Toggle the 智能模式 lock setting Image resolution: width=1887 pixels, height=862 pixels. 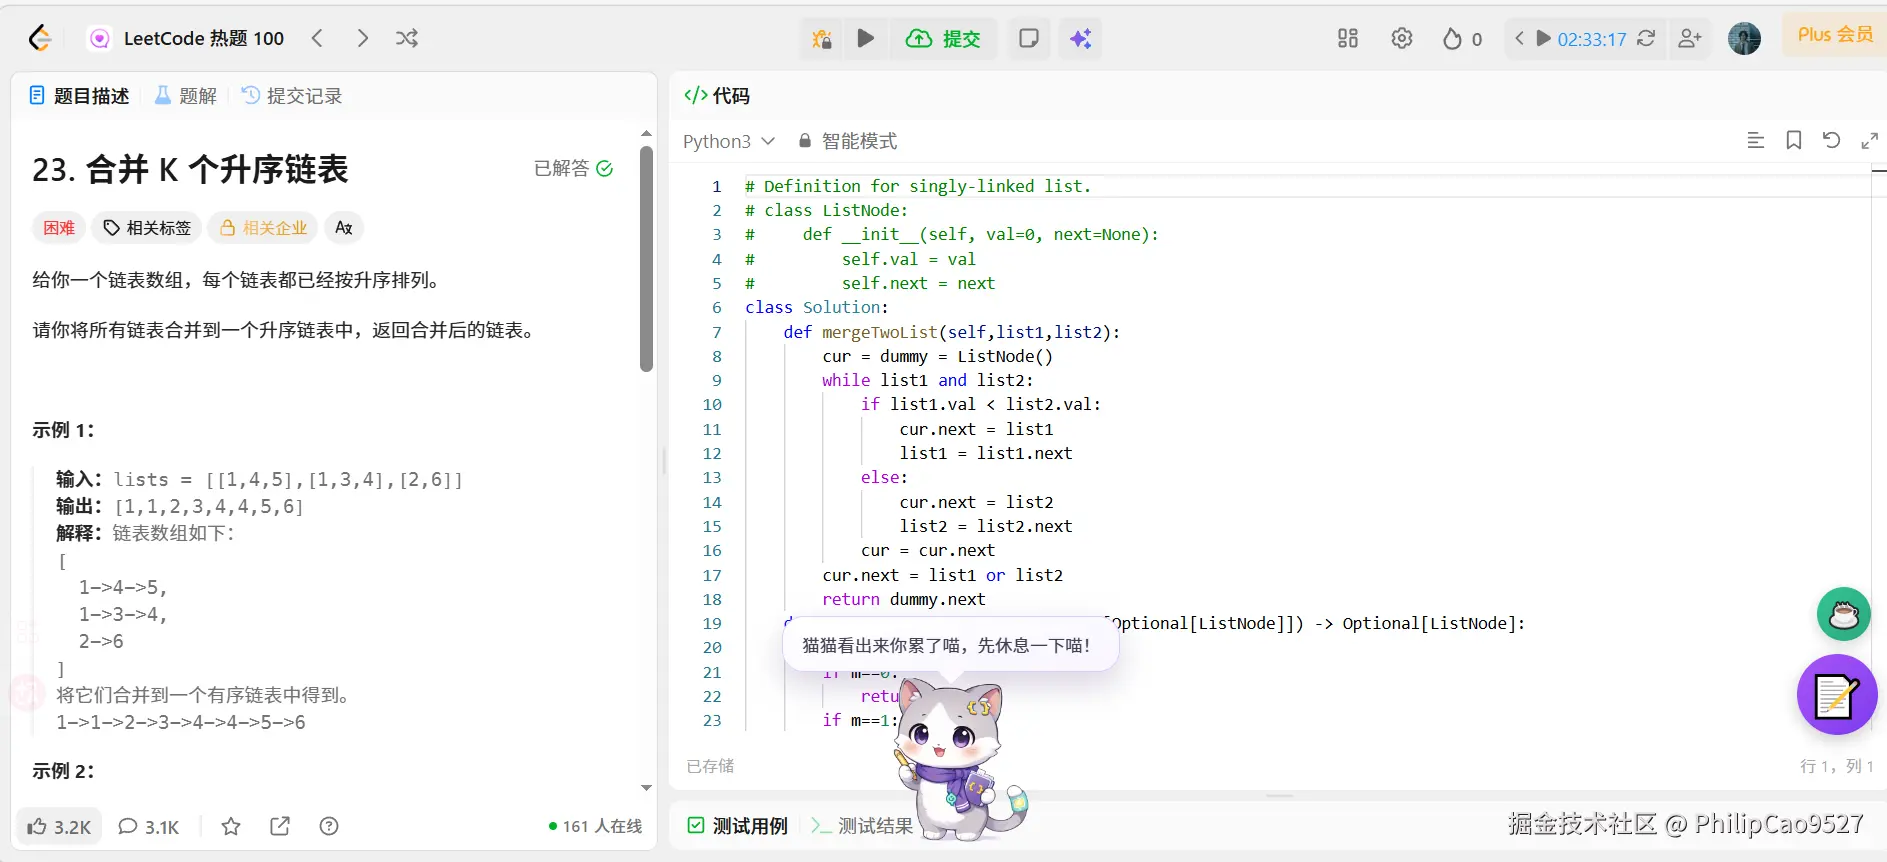tap(848, 141)
